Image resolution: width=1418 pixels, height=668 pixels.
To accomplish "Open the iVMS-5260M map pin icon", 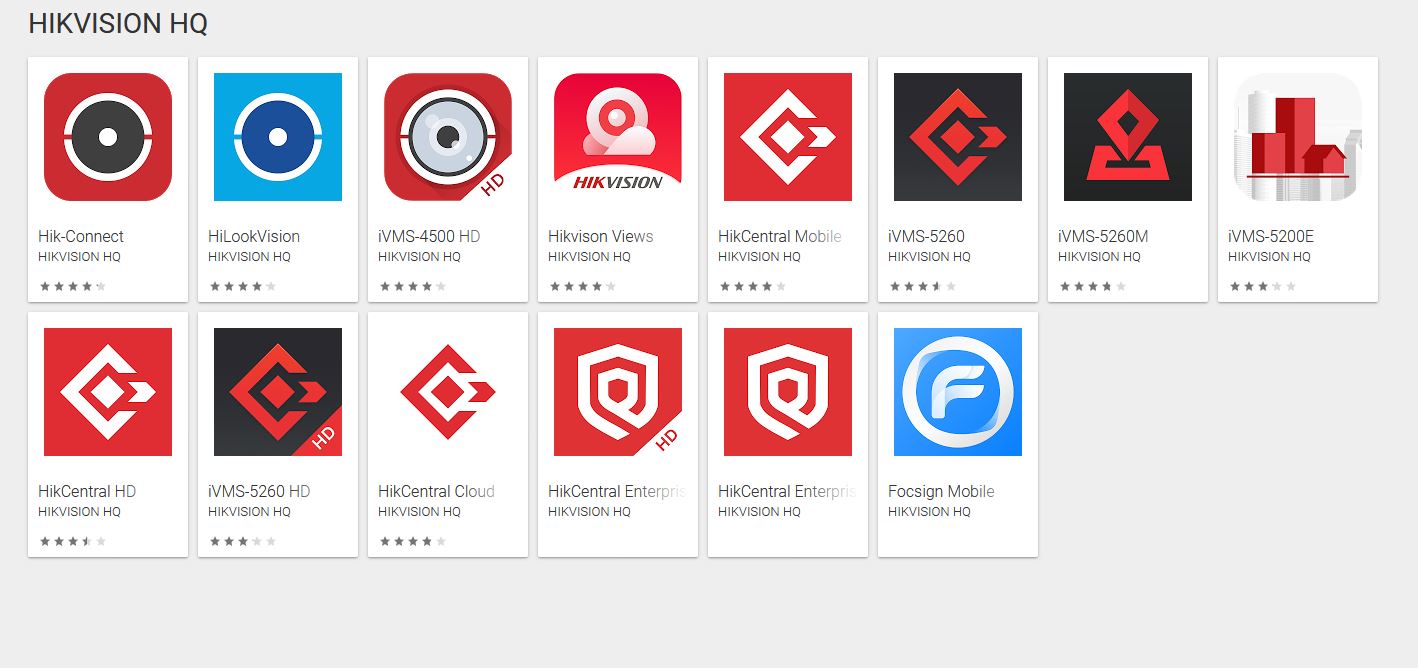I will (x=1128, y=137).
